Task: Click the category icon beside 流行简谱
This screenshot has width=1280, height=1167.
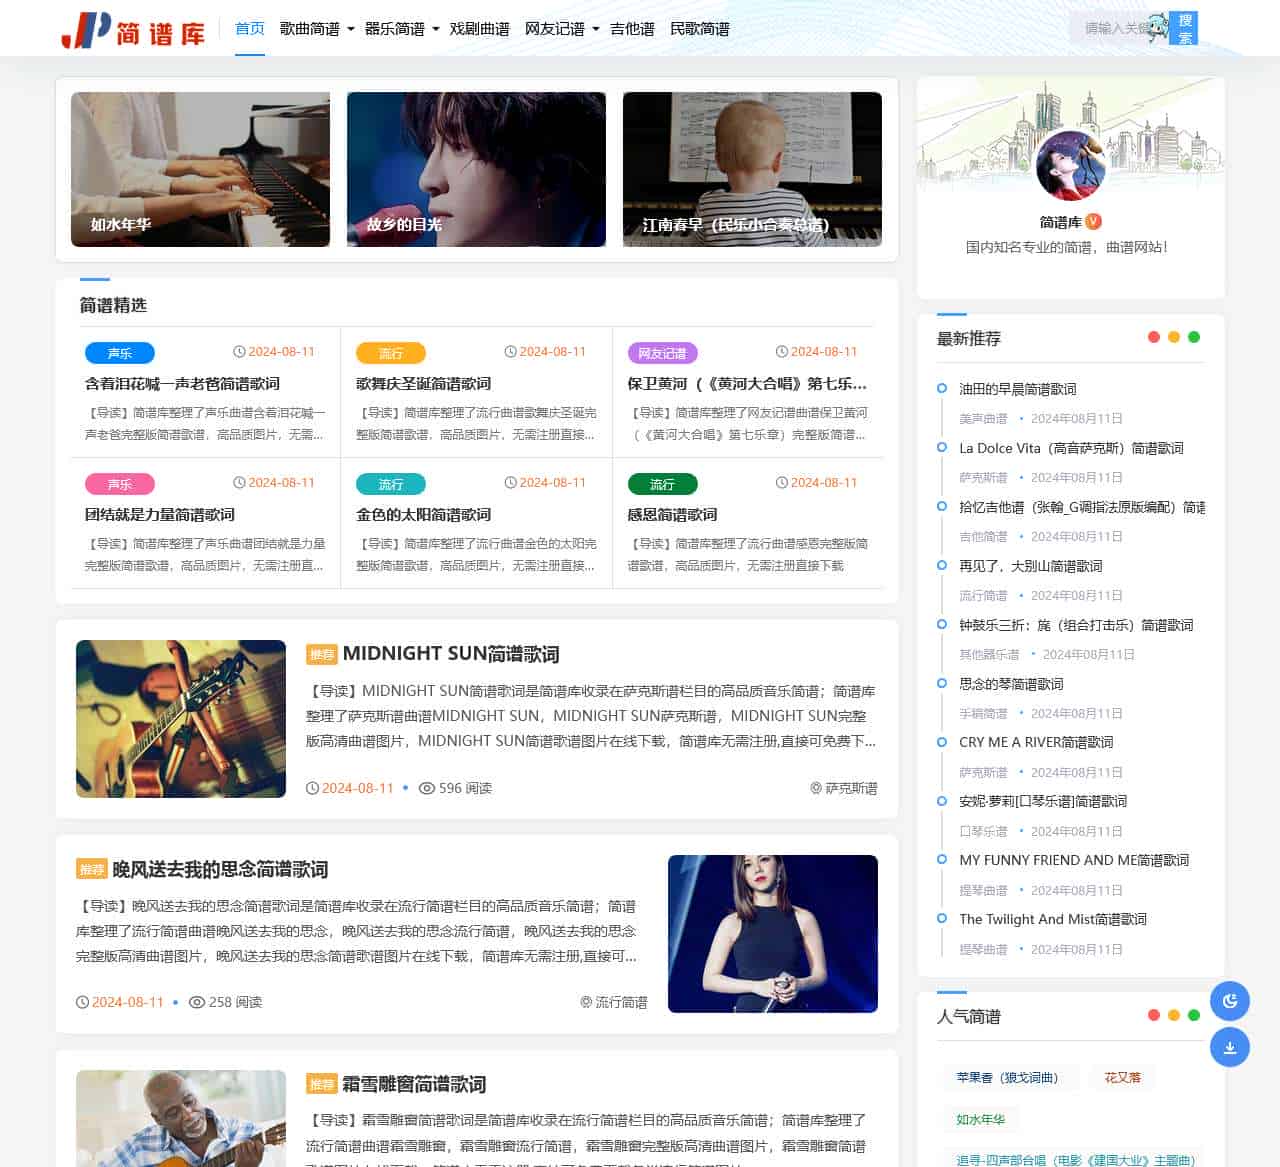Action: click(586, 1002)
